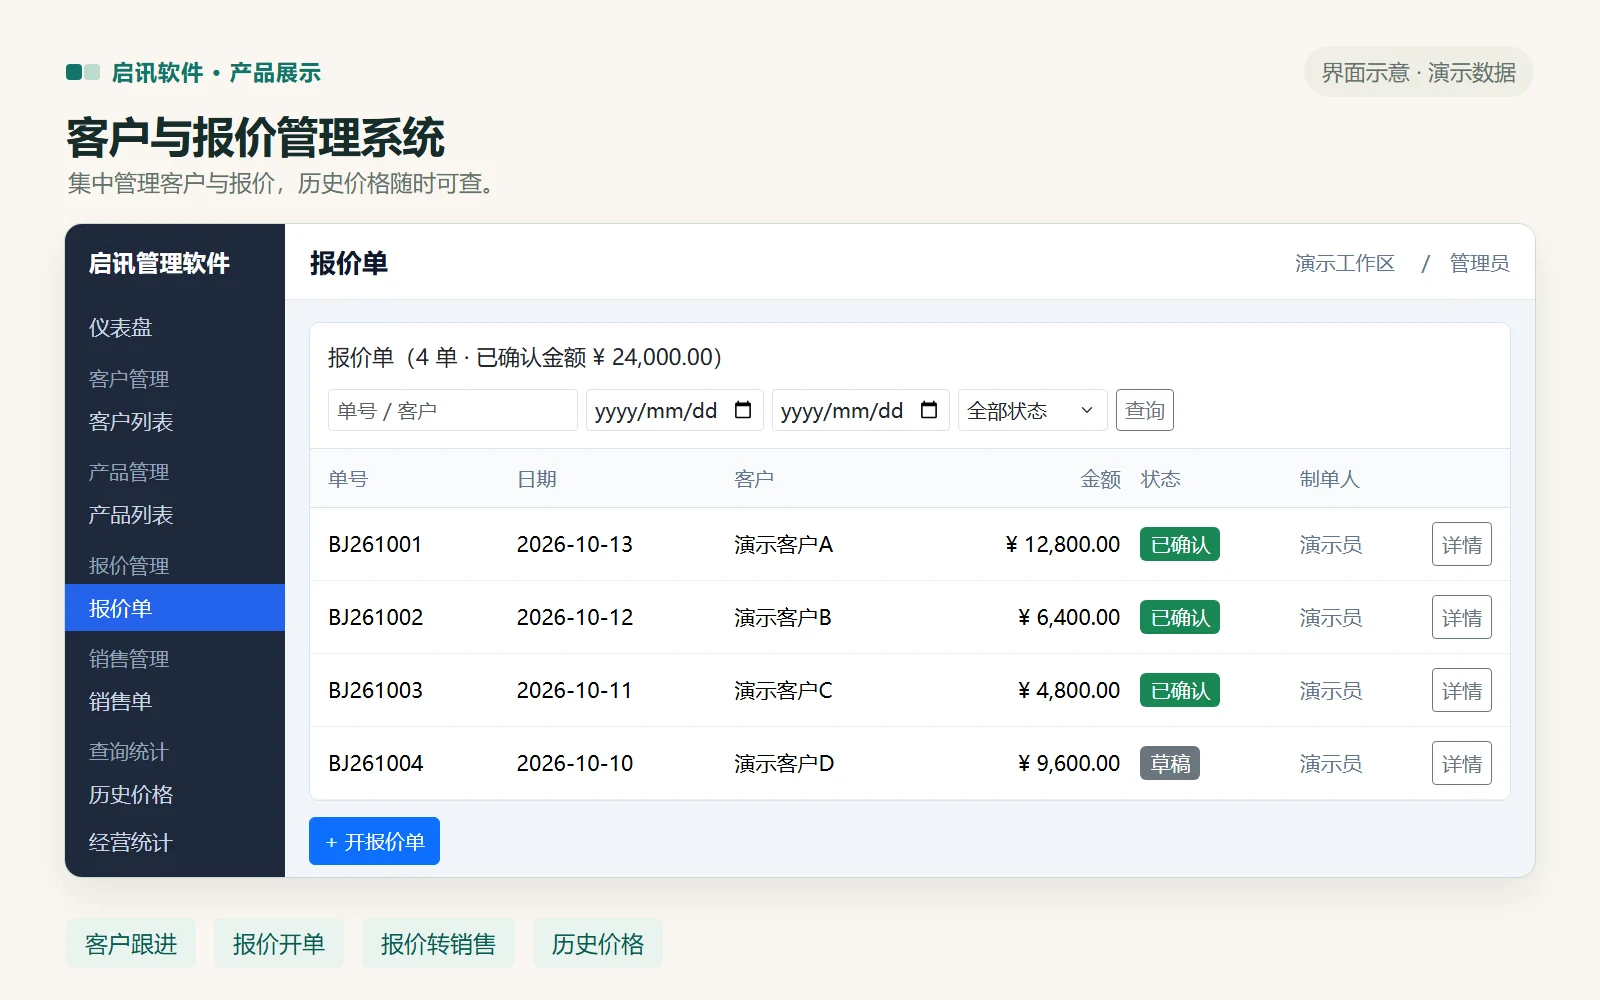This screenshot has height=1000, width=1600.
Task: Open 经营统计 in sidebar
Action: pos(175,842)
